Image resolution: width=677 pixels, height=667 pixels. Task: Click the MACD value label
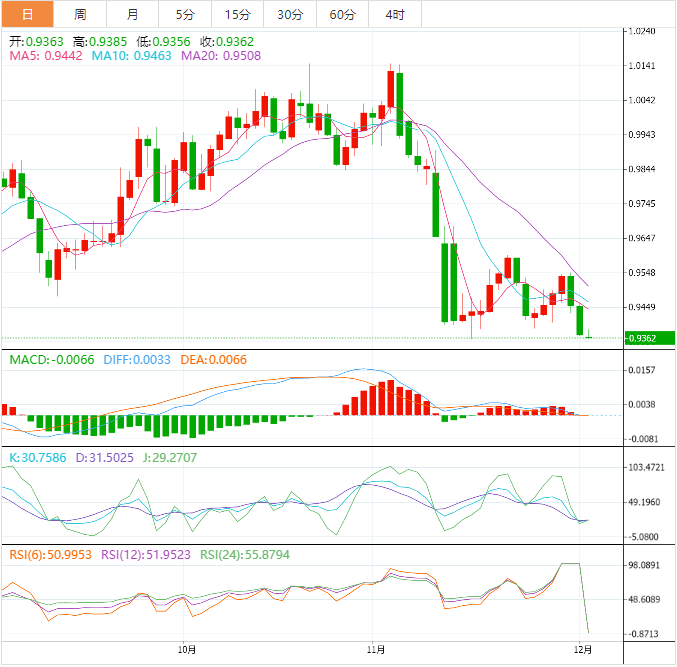click(x=51, y=360)
